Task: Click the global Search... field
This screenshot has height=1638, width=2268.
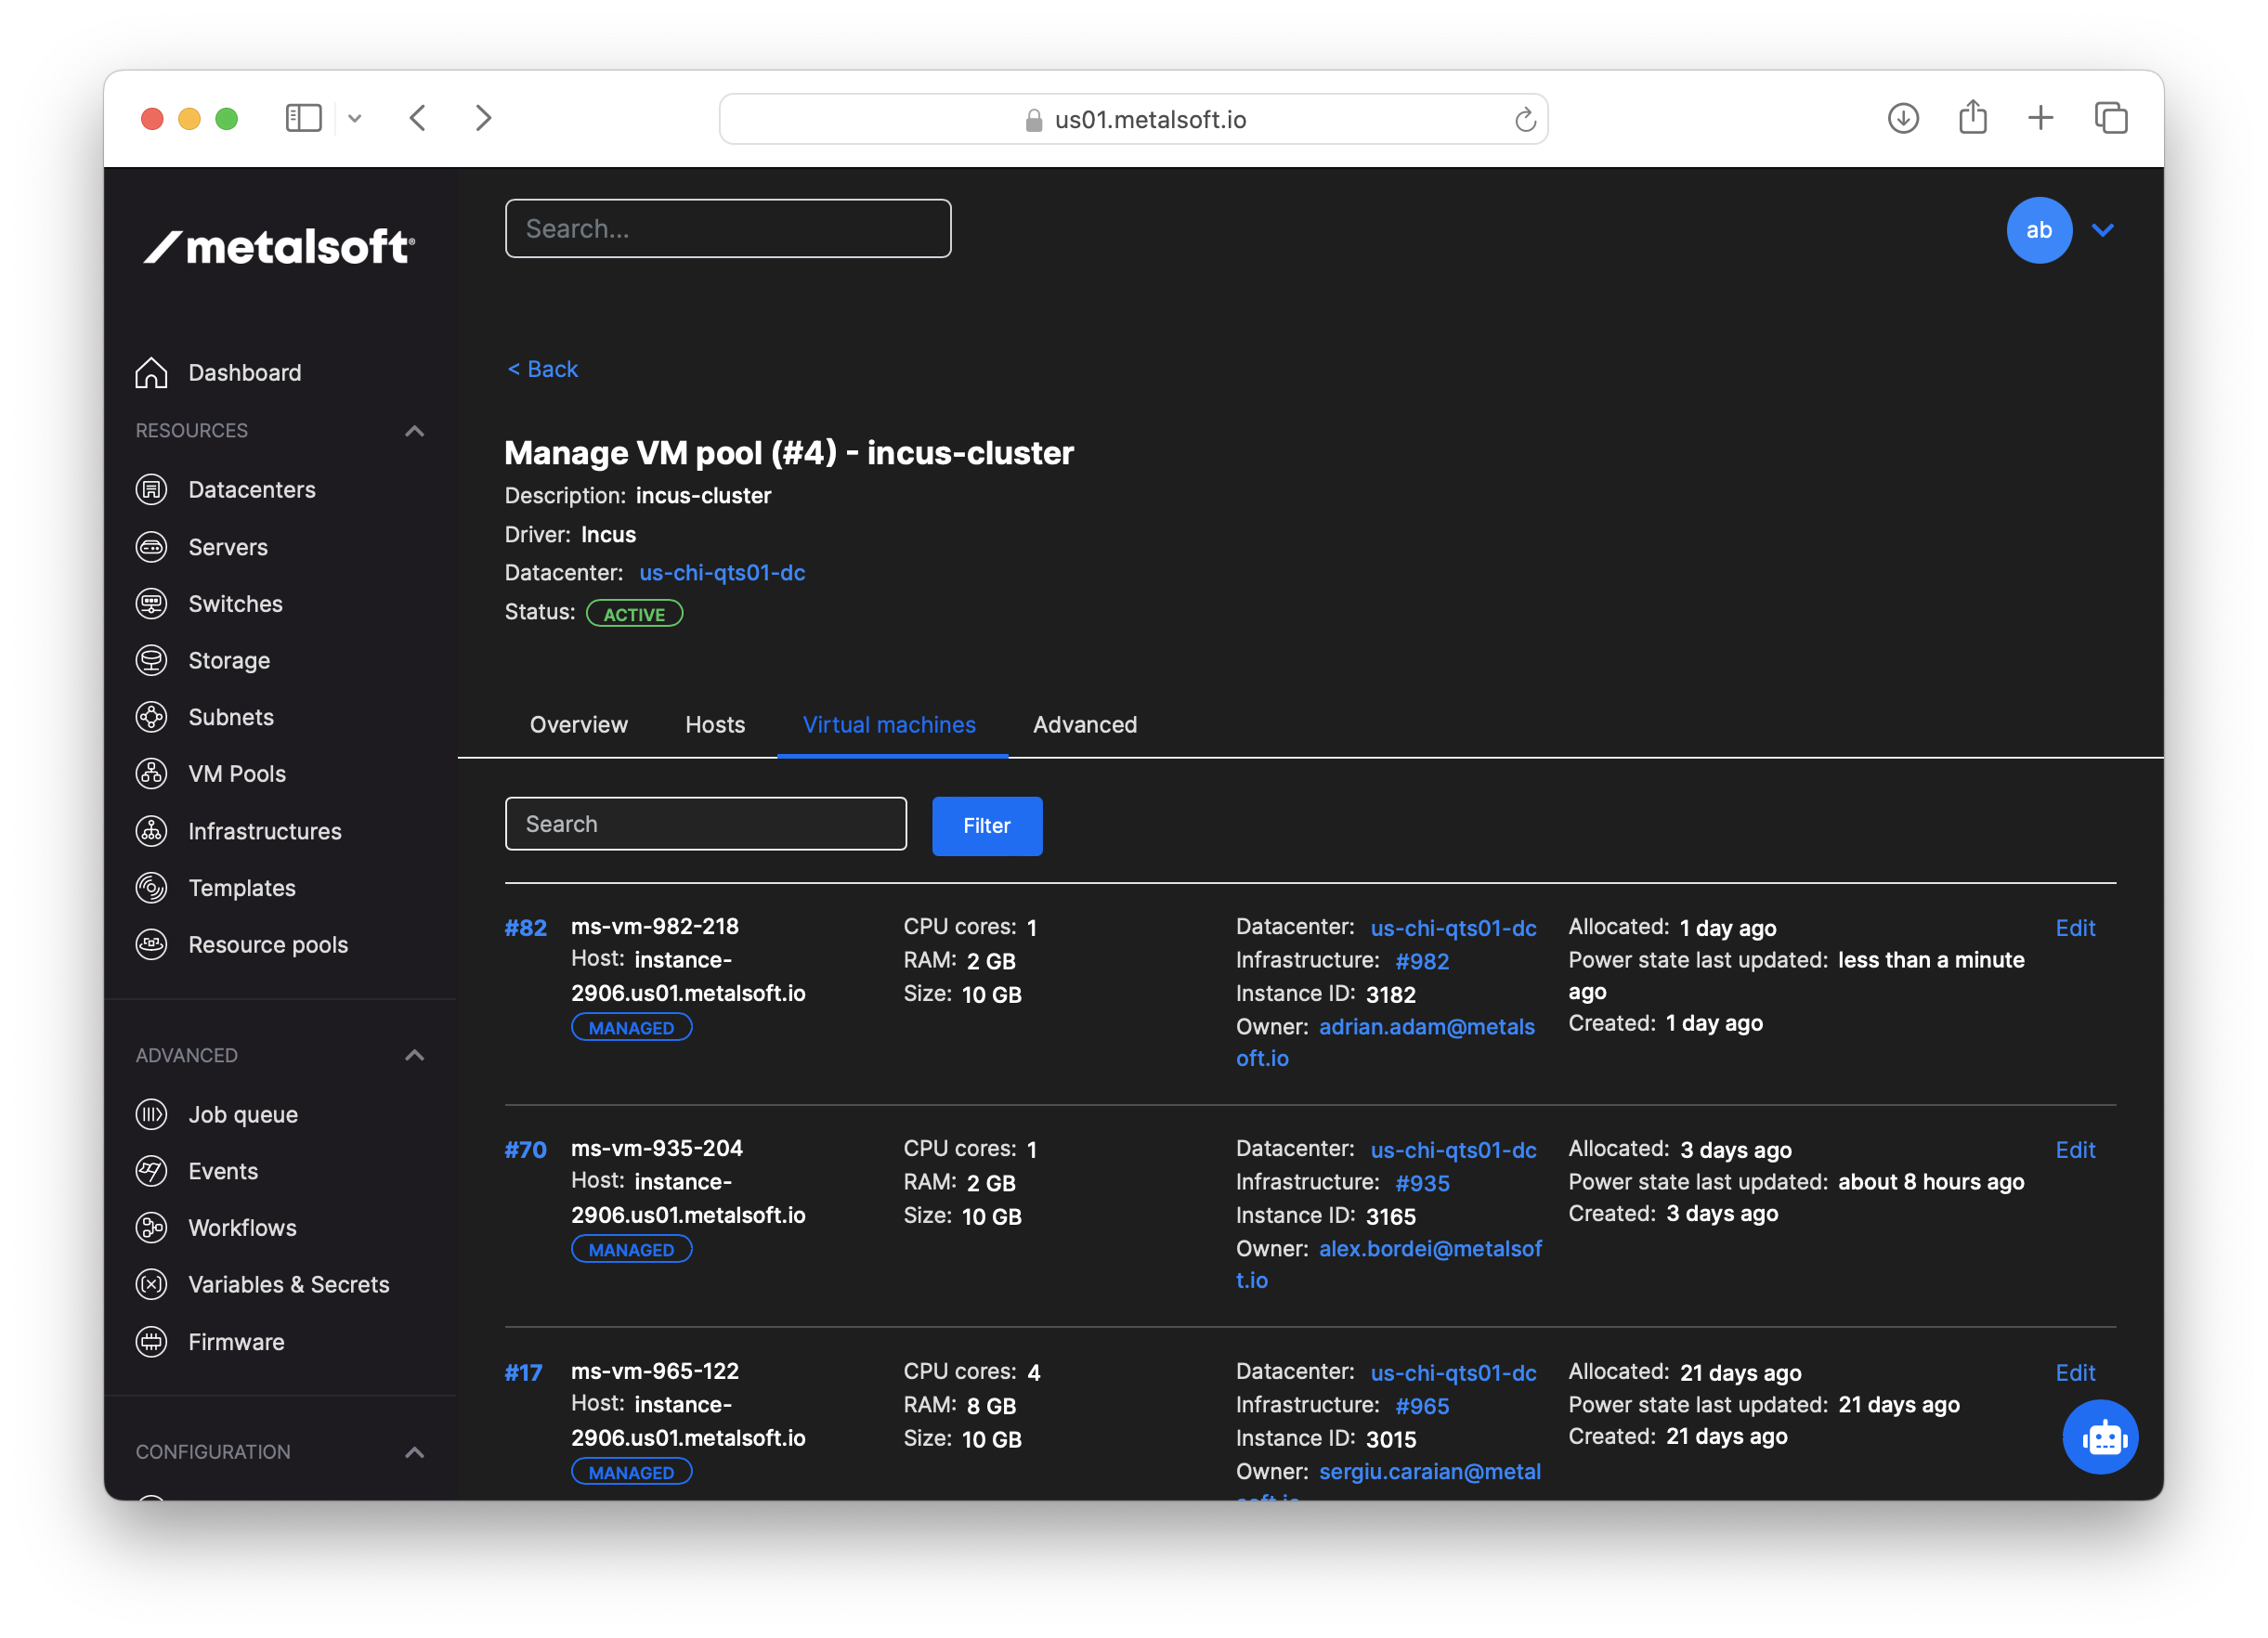Action: [728, 229]
